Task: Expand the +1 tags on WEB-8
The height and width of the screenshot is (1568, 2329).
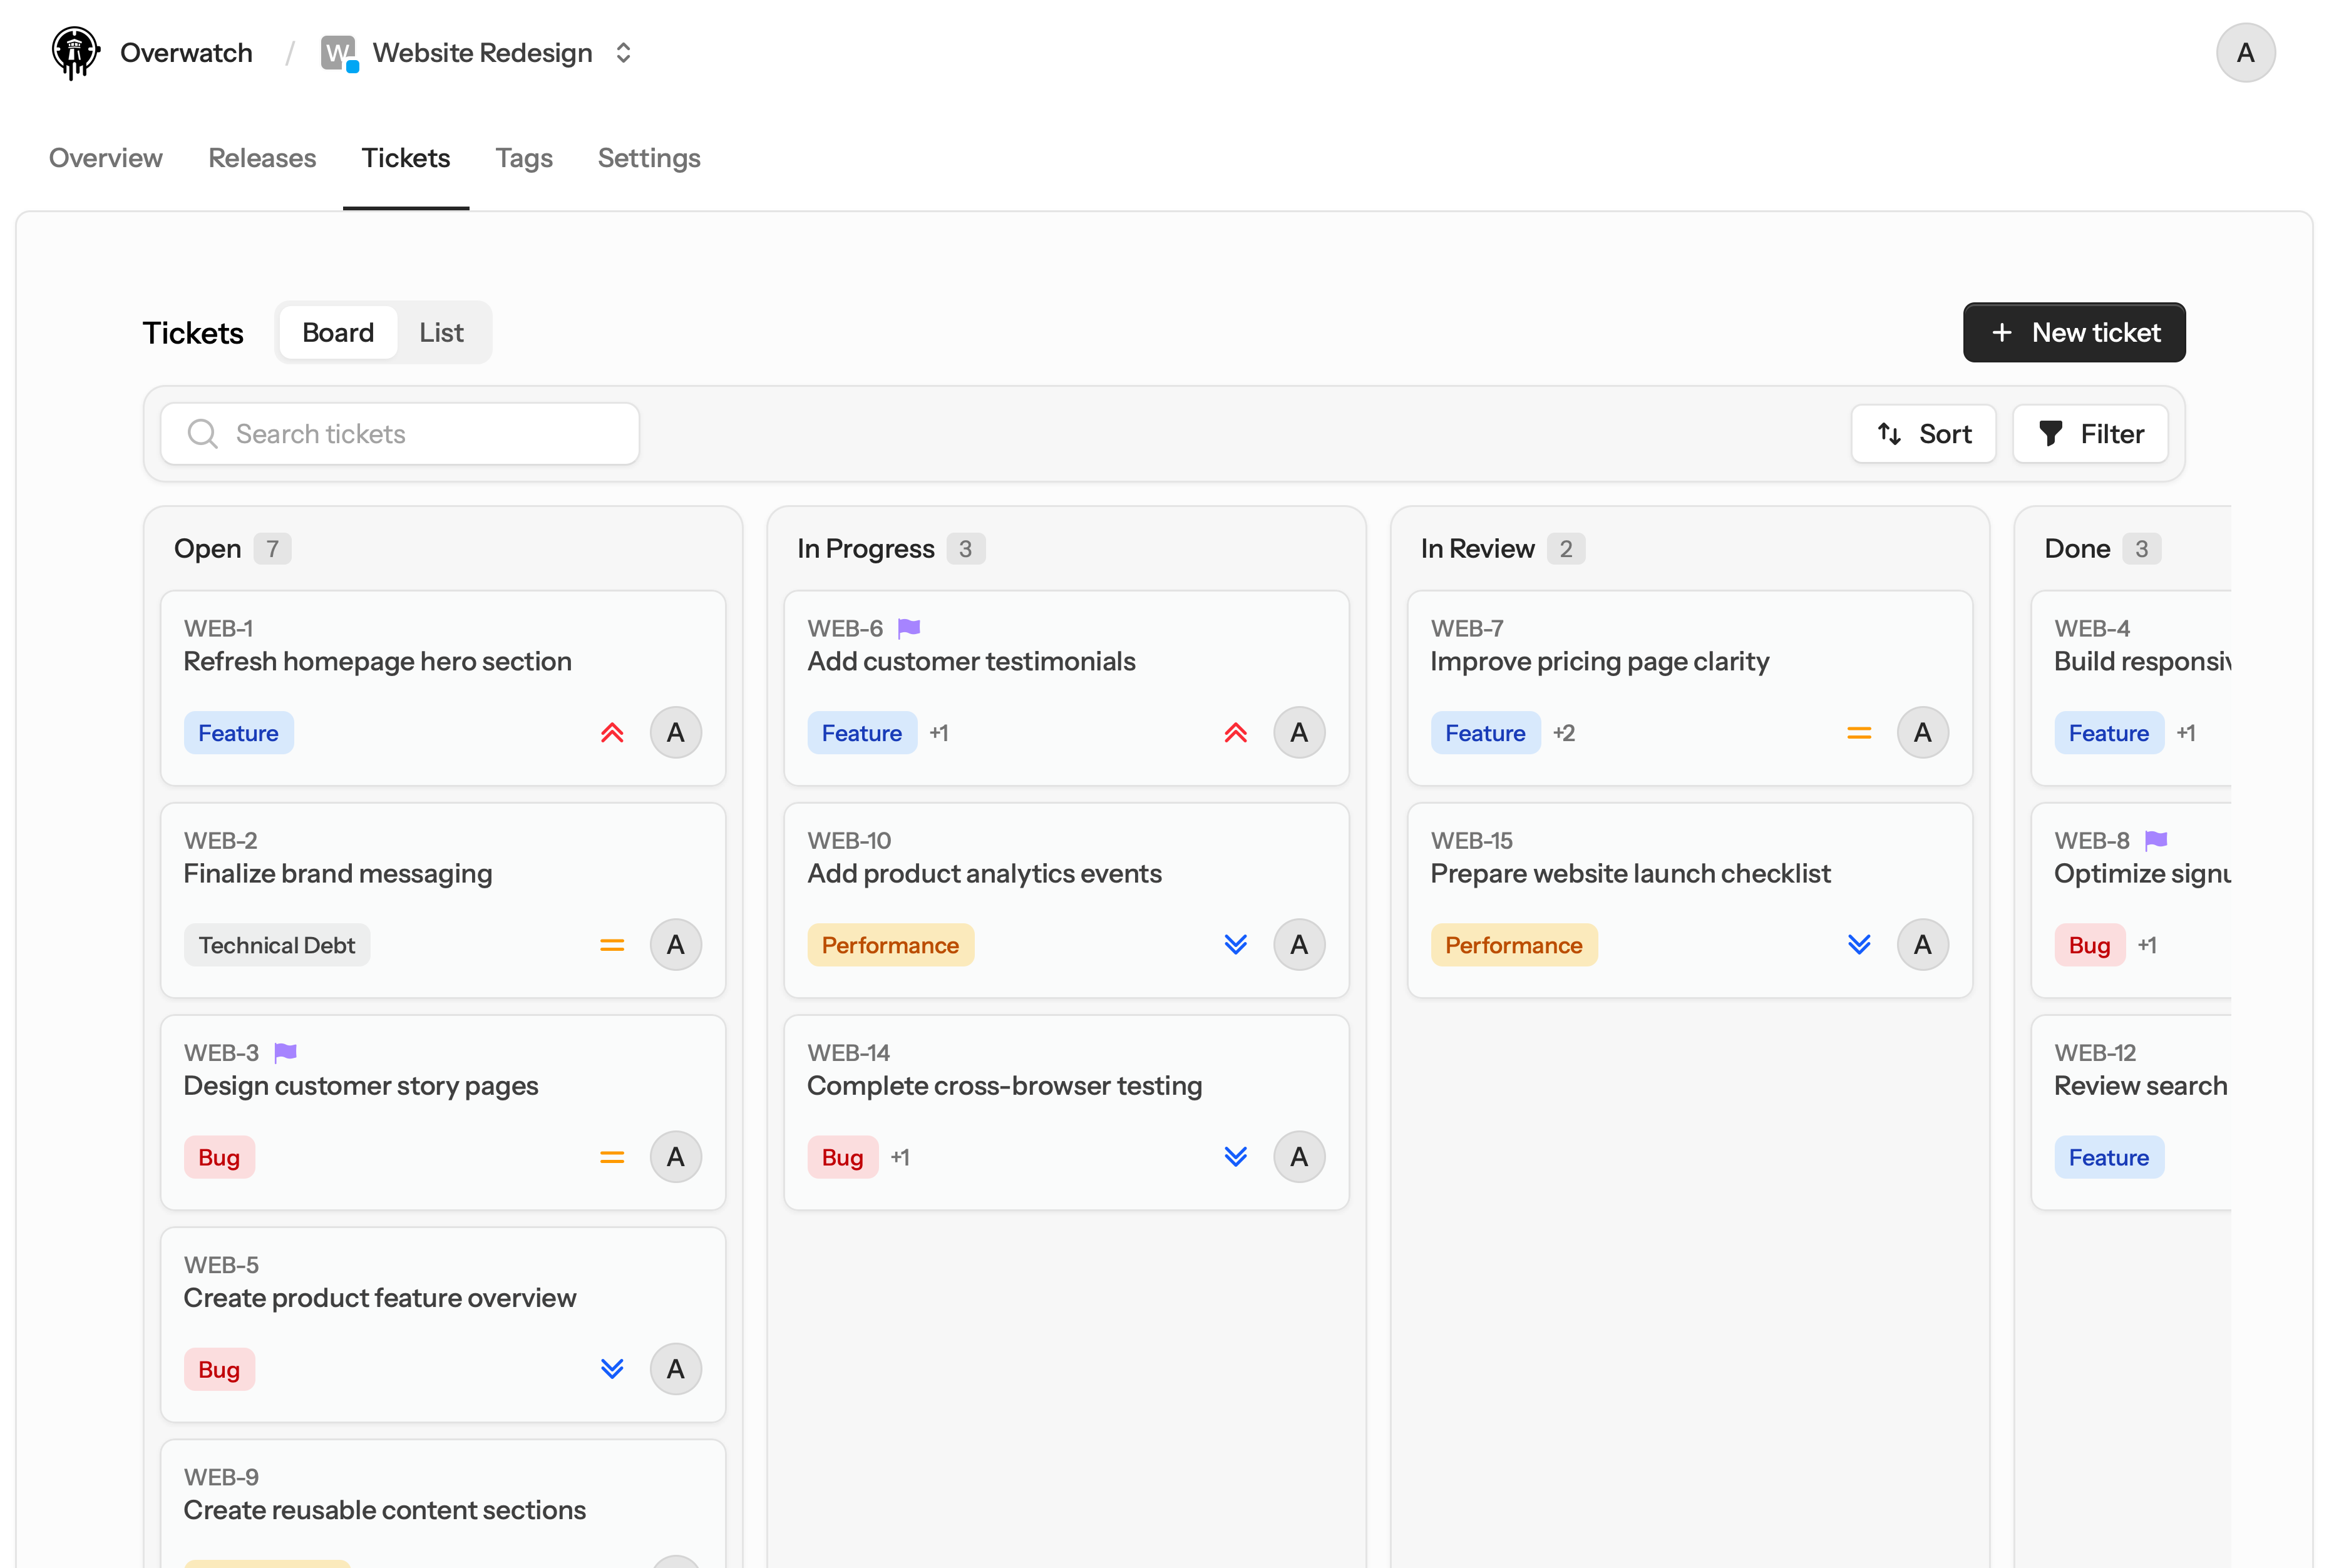Action: click(2147, 945)
